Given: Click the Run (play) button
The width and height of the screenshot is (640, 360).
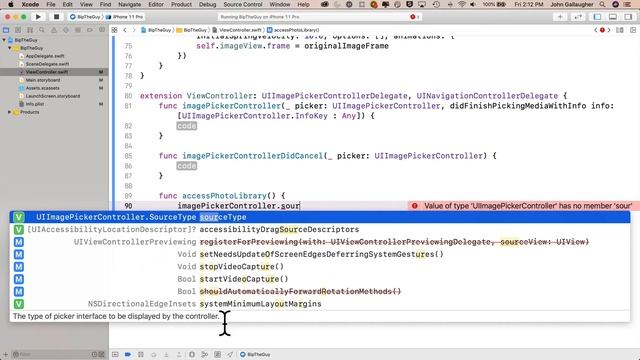Looking at the screenshot, I should pos(38,17).
